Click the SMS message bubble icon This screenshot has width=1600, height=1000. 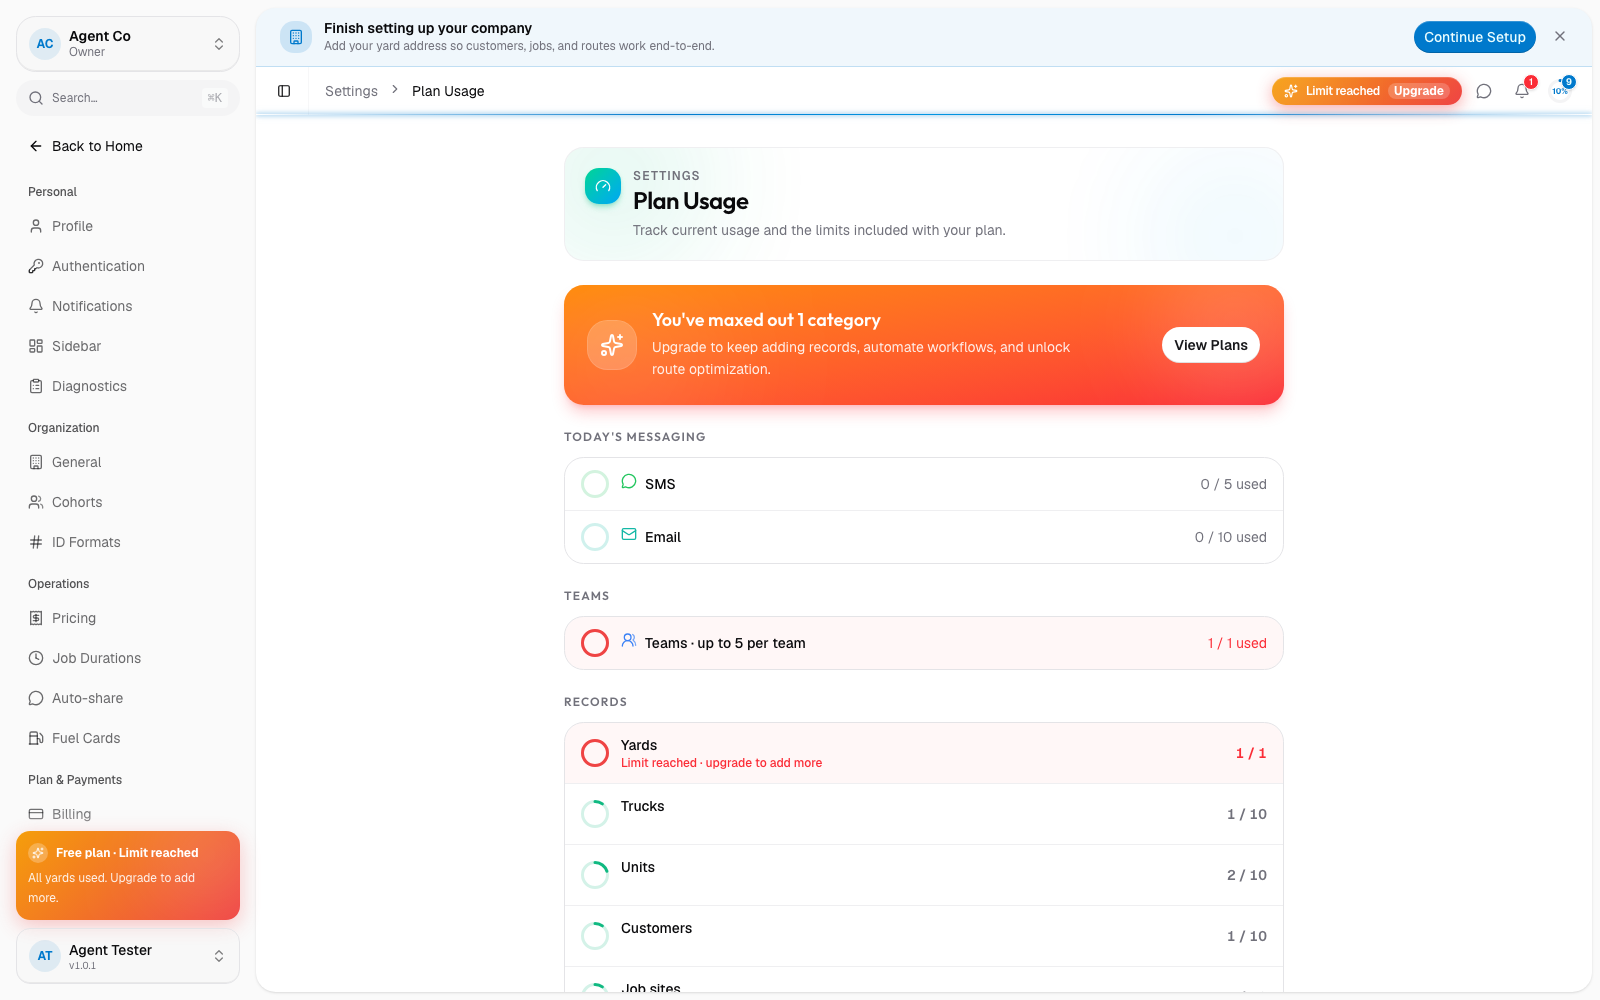[x=629, y=482]
